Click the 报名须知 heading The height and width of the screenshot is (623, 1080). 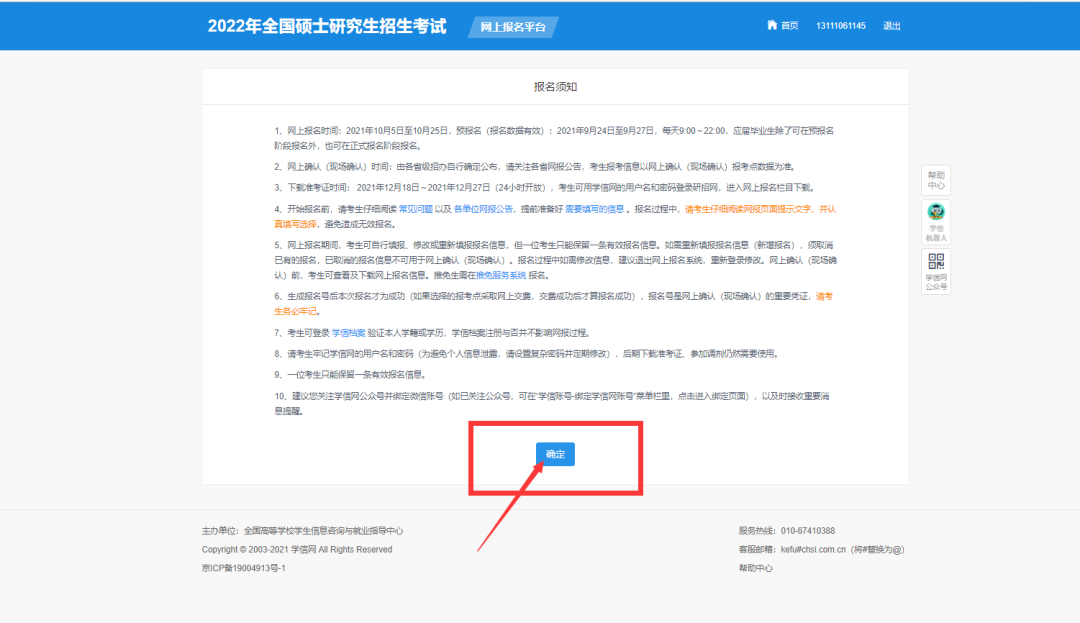pyautogui.click(x=555, y=87)
